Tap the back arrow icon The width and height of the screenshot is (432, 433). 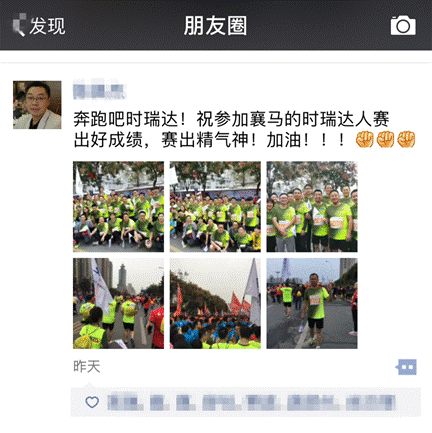coord(19,25)
